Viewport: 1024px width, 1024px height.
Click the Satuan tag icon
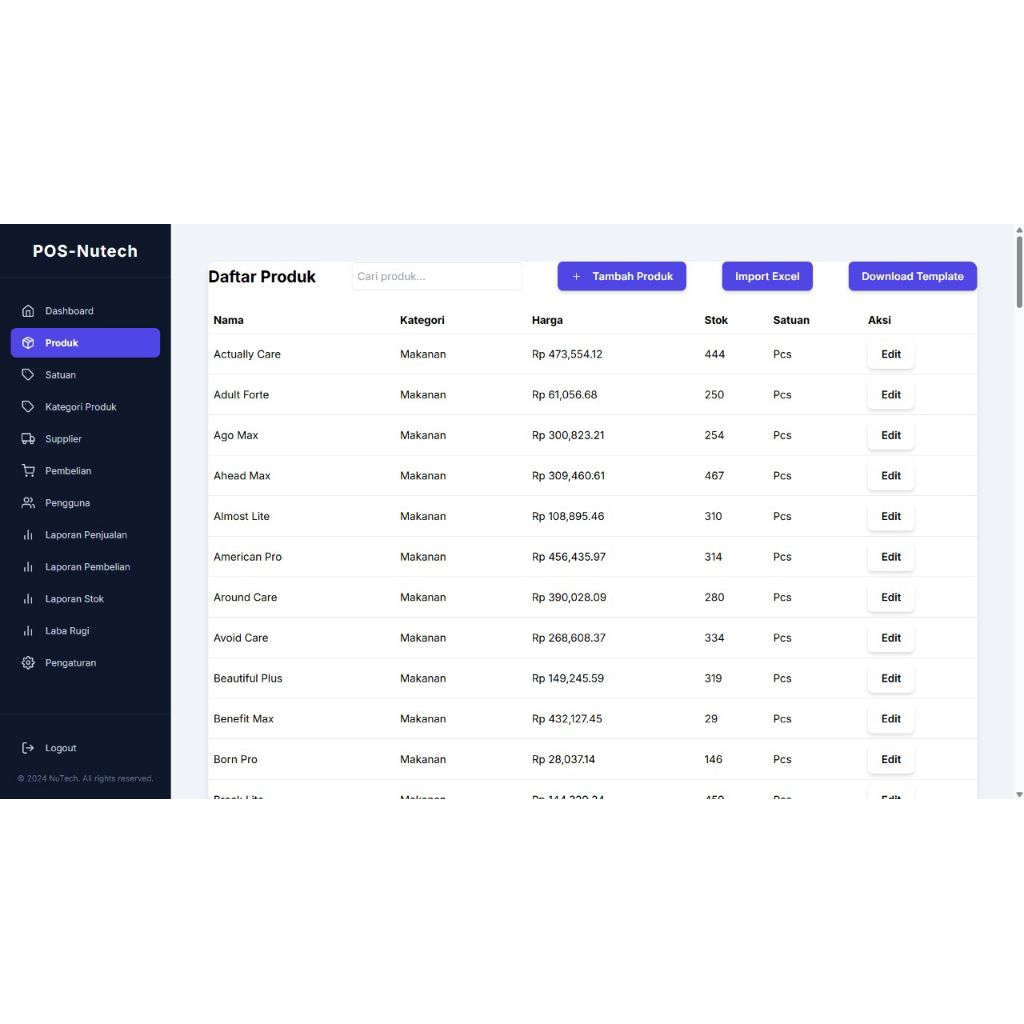(x=28, y=375)
